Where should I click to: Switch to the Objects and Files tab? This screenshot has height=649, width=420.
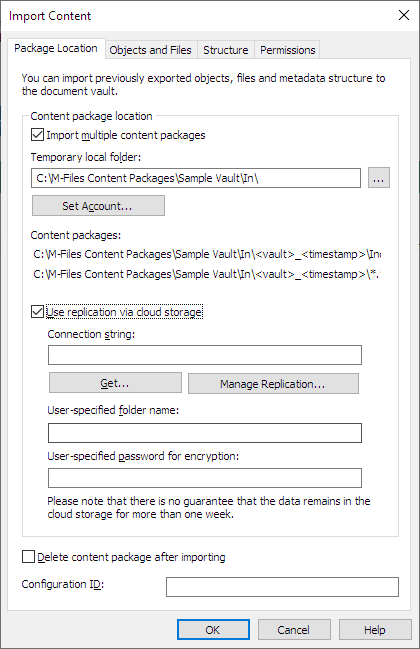[x=151, y=50]
